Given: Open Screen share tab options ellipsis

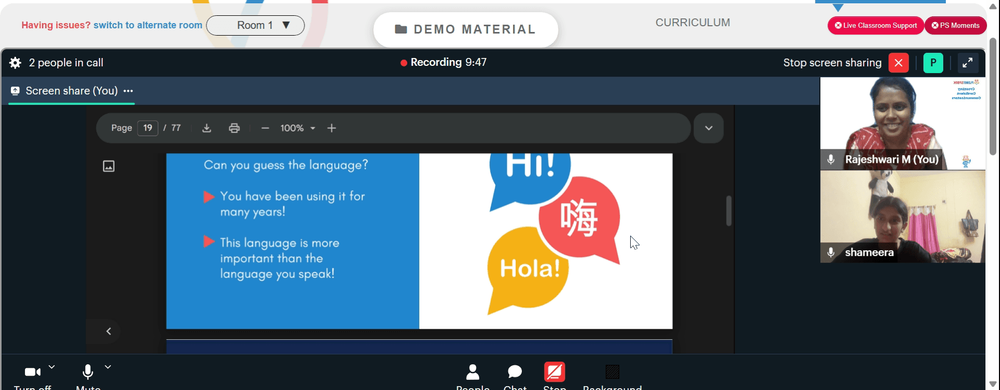Looking at the screenshot, I should pyautogui.click(x=128, y=91).
